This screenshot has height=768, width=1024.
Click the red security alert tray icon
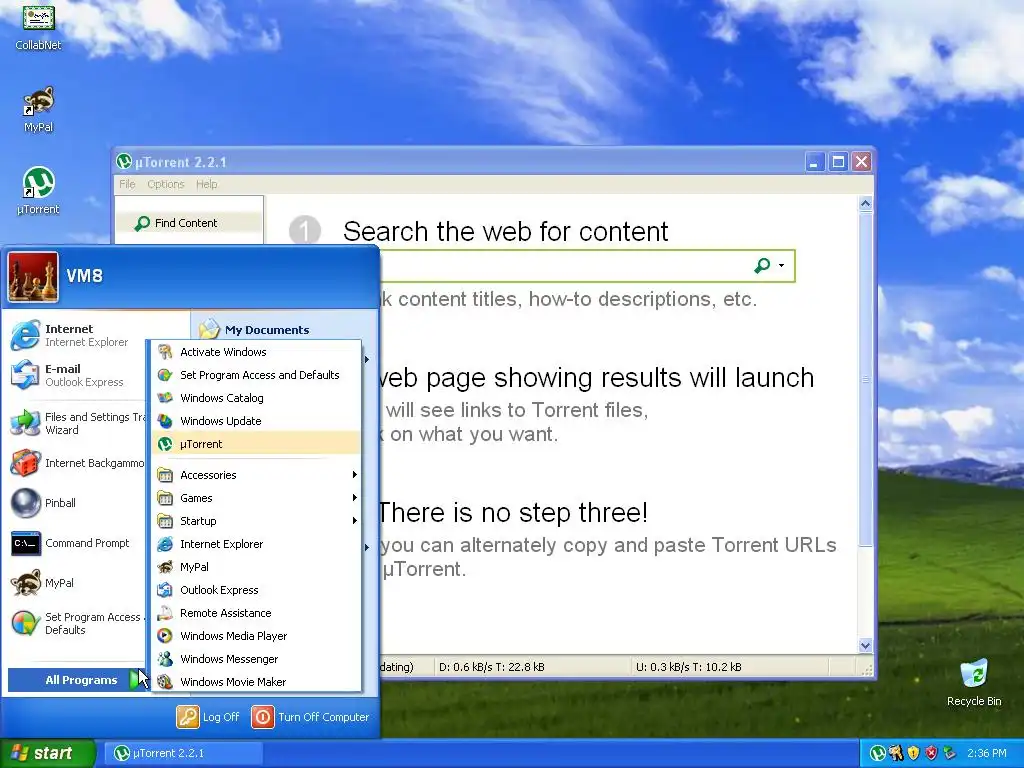click(931, 753)
